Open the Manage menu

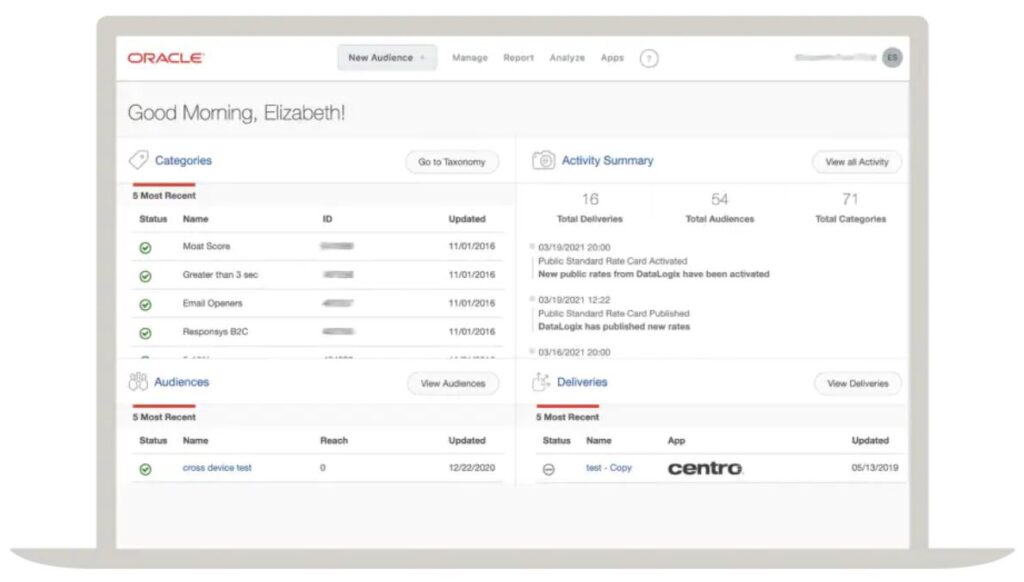click(x=469, y=58)
